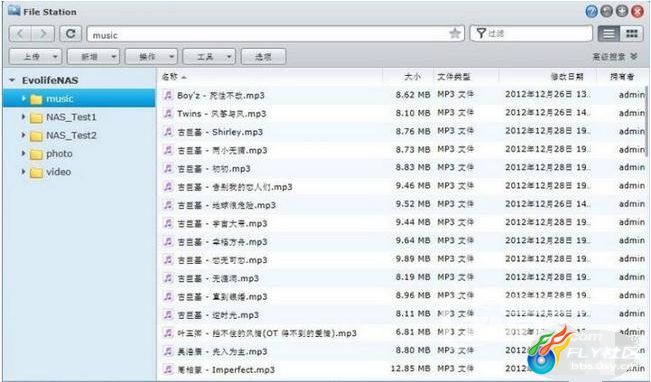The height and width of the screenshot is (382, 651).
Task: Click the 9.44 MB size cell
Action: click(x=413, y=223)
